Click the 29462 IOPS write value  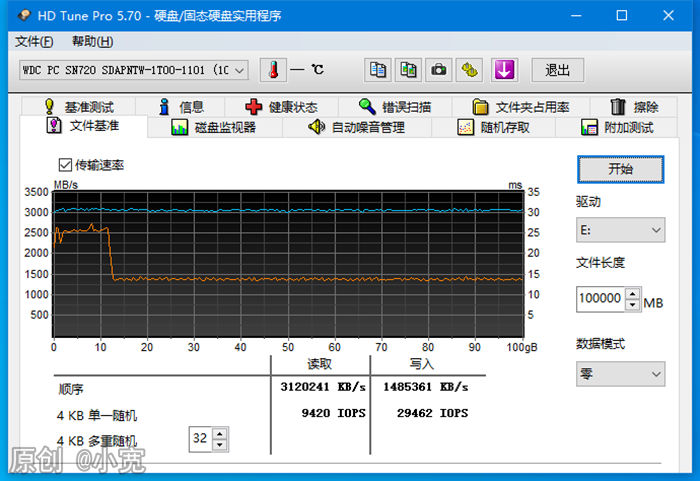432,413
